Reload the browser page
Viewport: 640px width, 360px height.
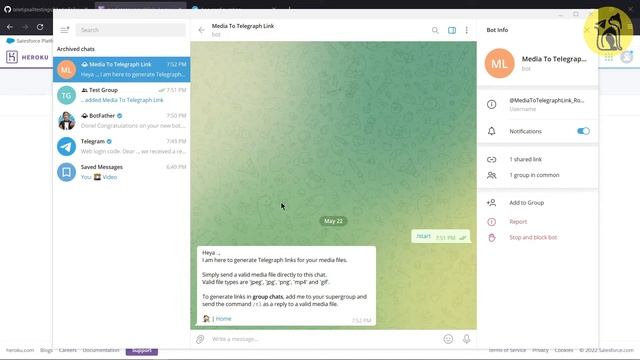point(40,27)
